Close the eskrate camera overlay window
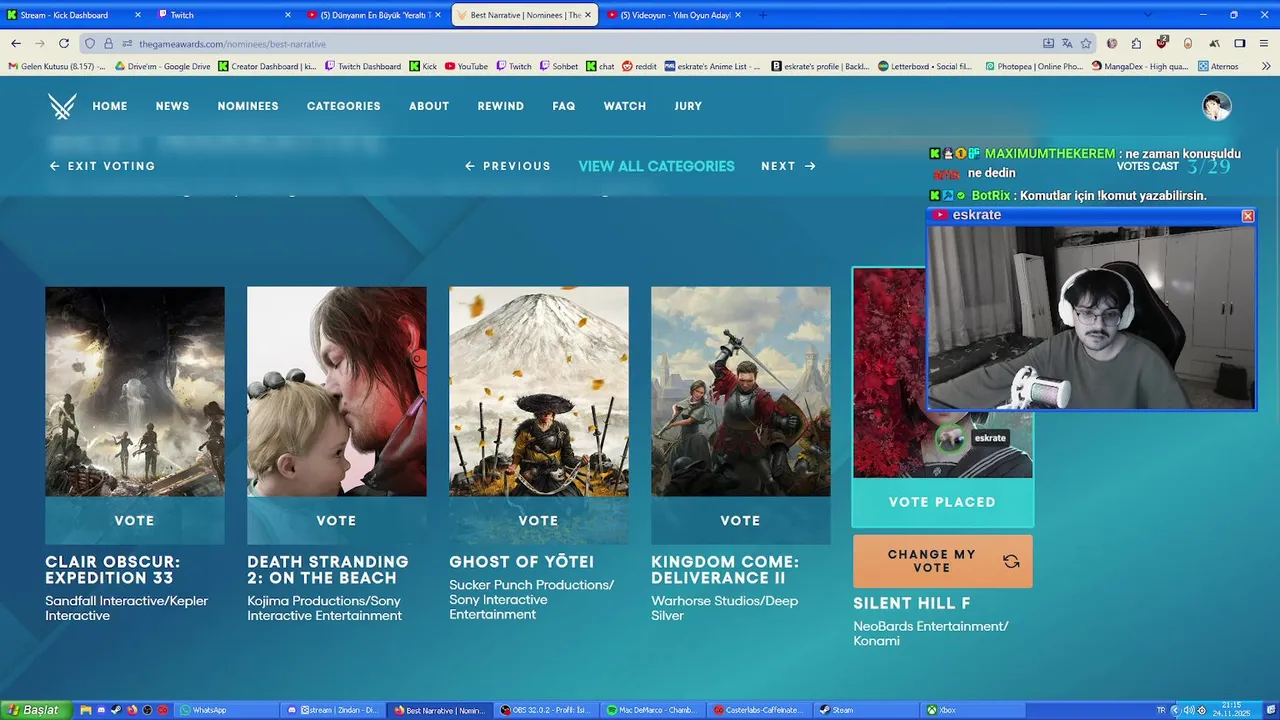Screen dimensions: 1280x720 click(1247, 216)
